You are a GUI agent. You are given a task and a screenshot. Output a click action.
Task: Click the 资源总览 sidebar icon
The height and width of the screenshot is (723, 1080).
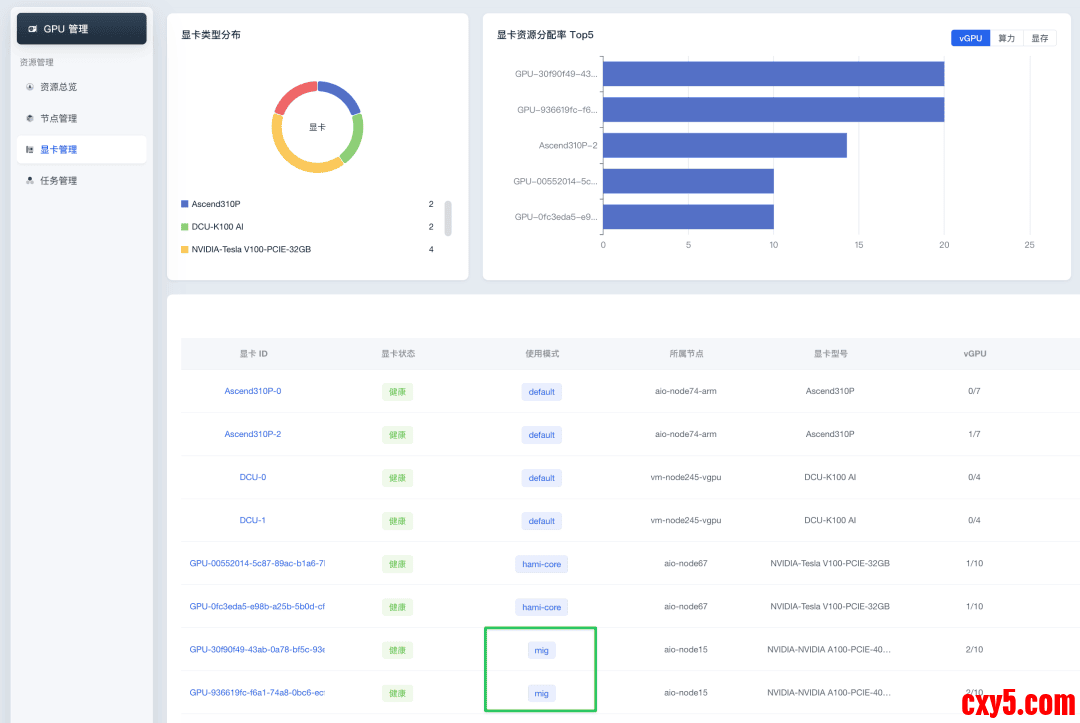30,87
